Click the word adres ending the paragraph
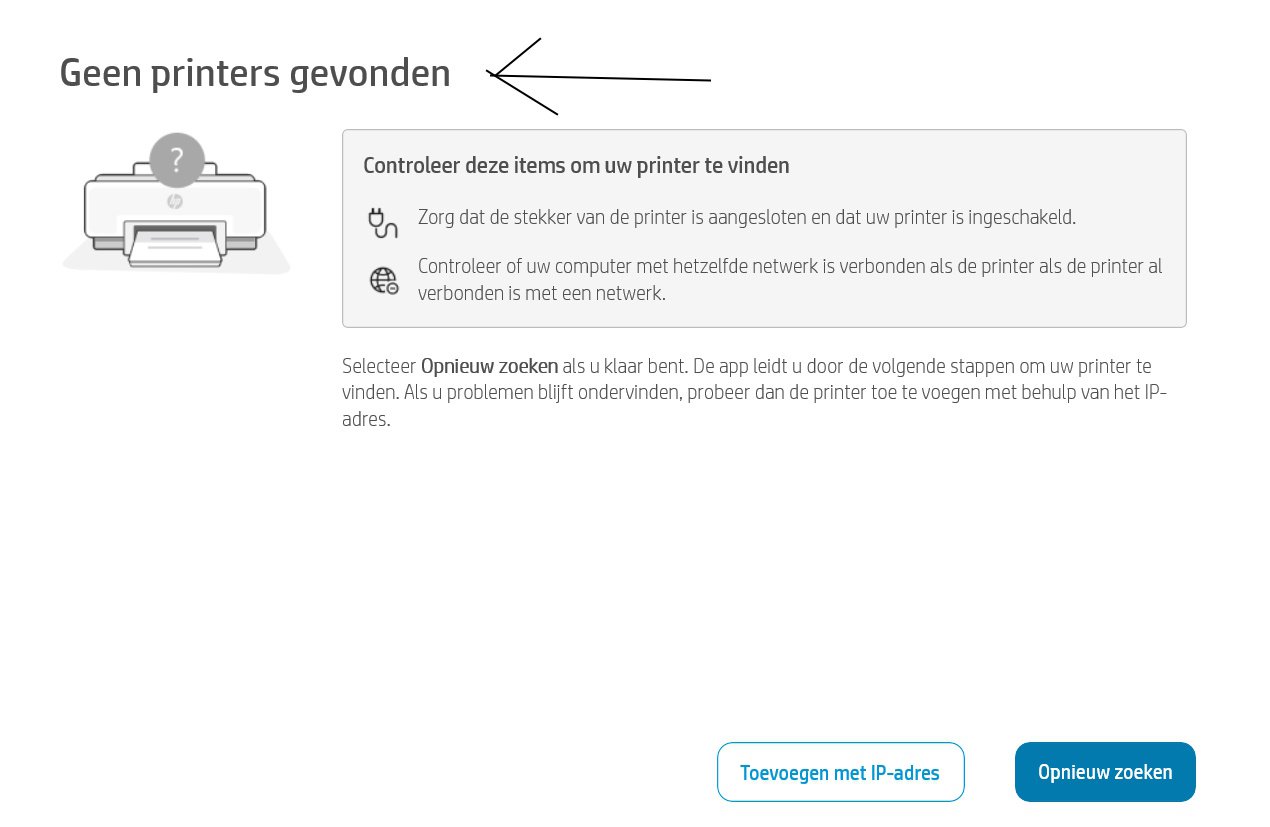The height and width of the screenshot is (827, 1270). coord(365,420)
